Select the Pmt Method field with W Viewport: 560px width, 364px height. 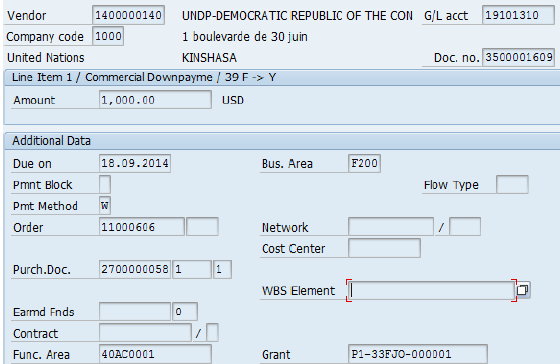coord(105,205)
